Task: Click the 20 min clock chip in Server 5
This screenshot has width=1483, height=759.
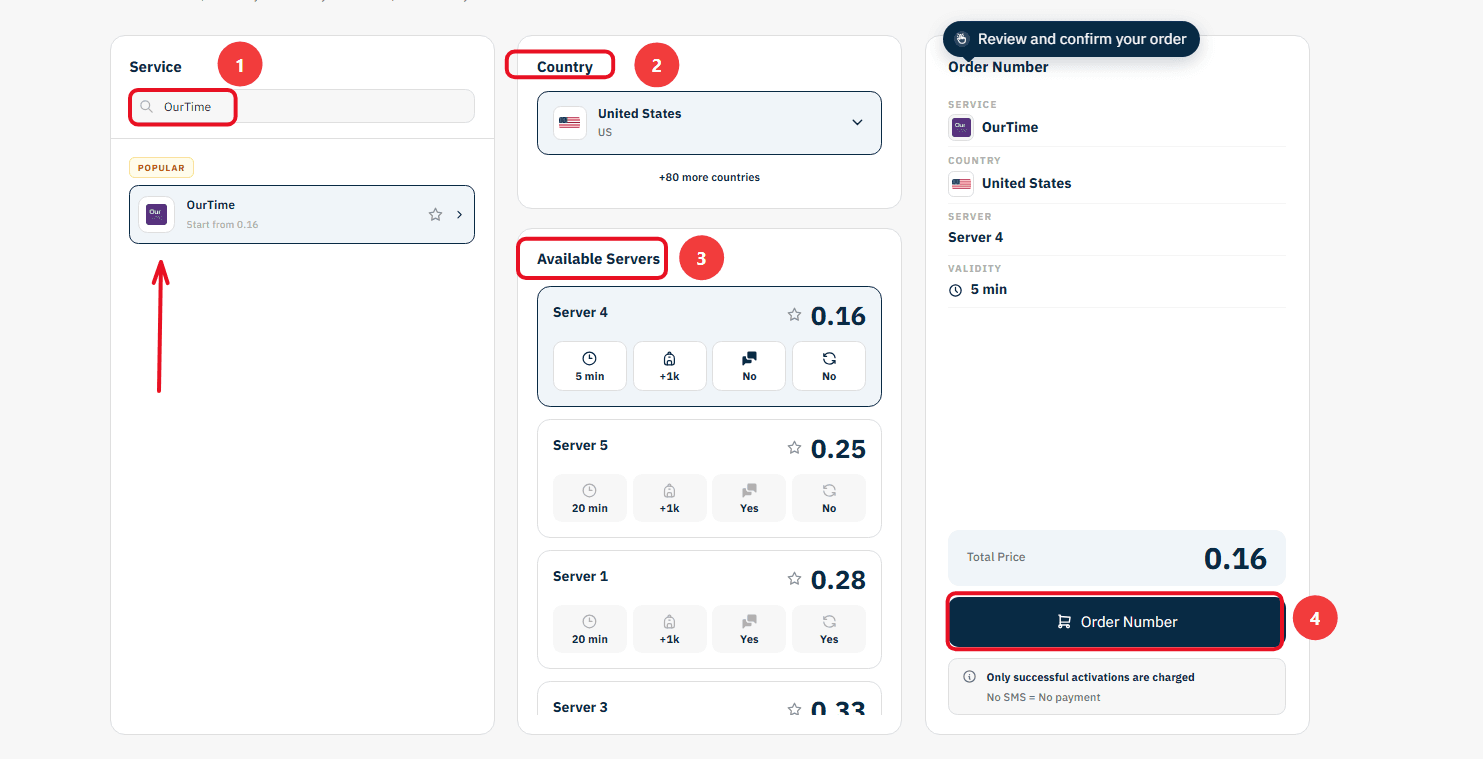Action: (x=590, y=498)
